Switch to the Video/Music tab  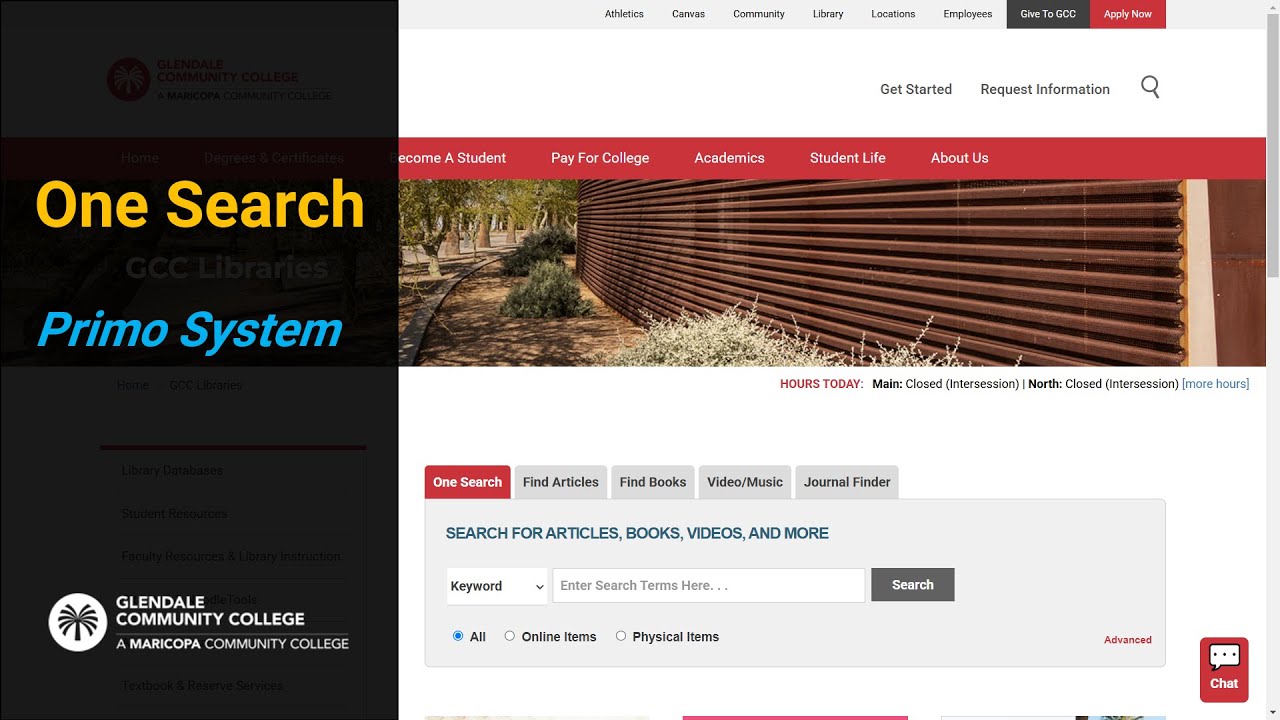click(x=745, y=482)
